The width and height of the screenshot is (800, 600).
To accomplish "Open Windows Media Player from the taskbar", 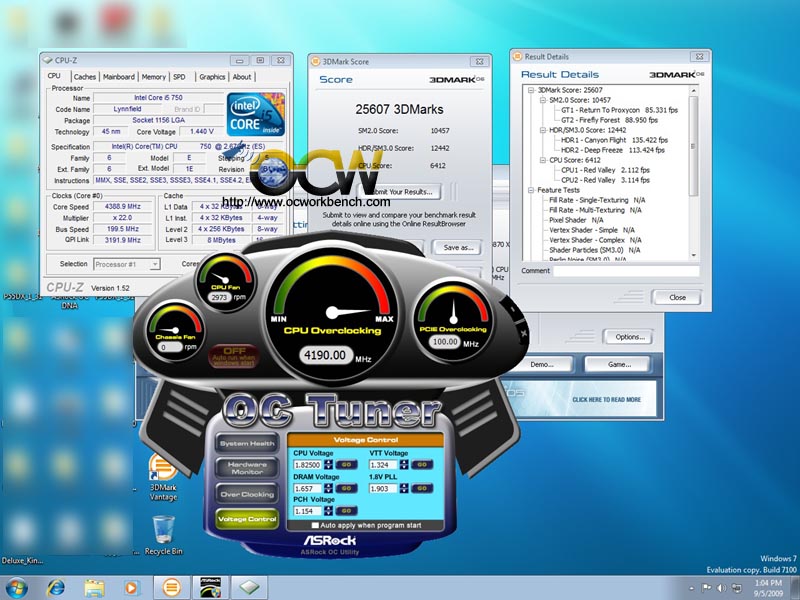I will tap(131, 588).
